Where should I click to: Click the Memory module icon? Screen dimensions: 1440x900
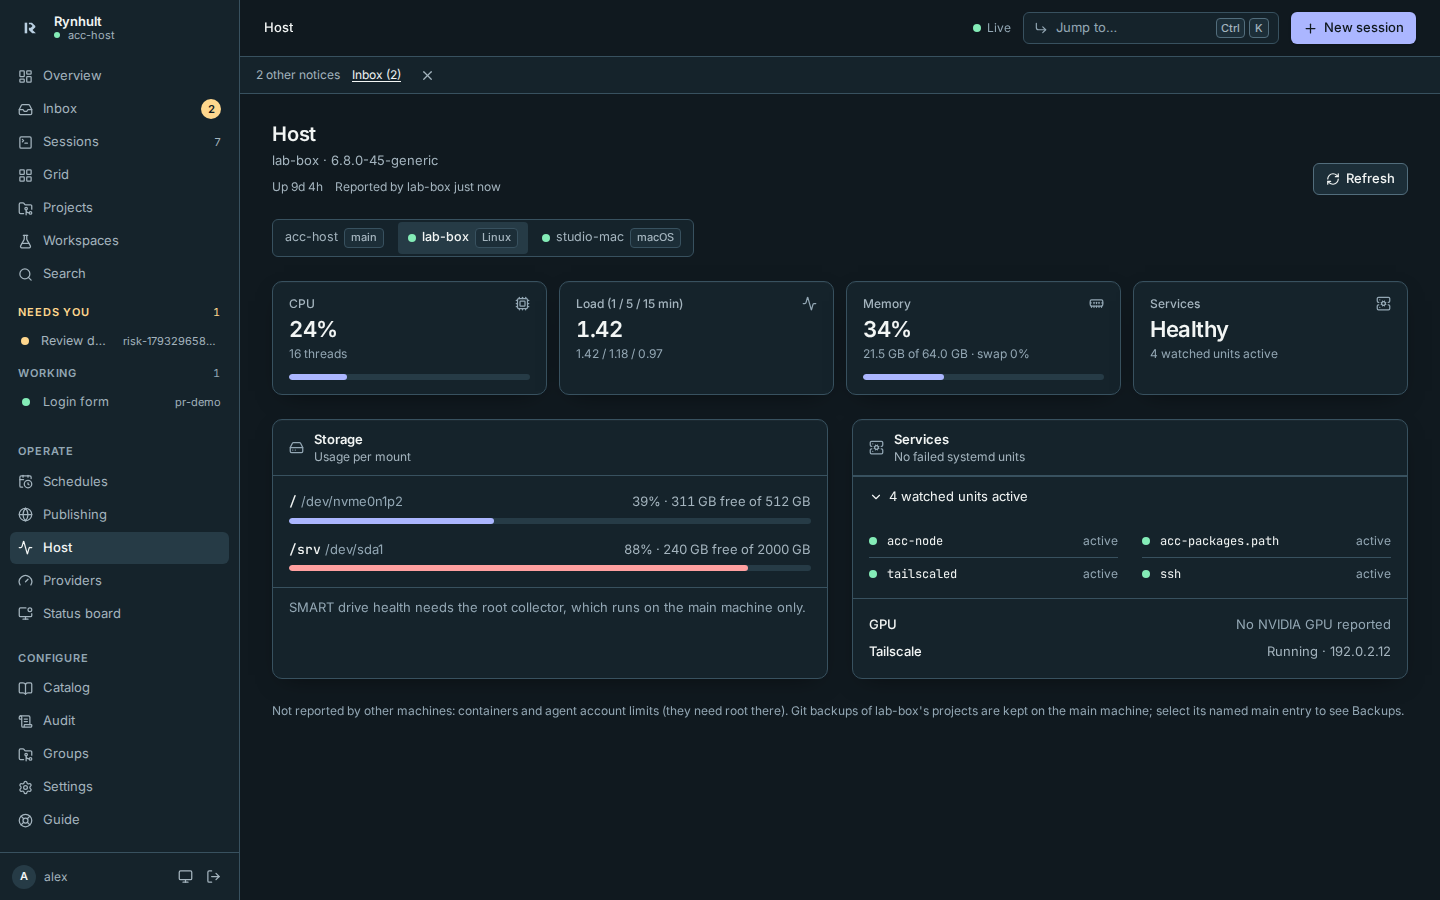coord(1096,304)
